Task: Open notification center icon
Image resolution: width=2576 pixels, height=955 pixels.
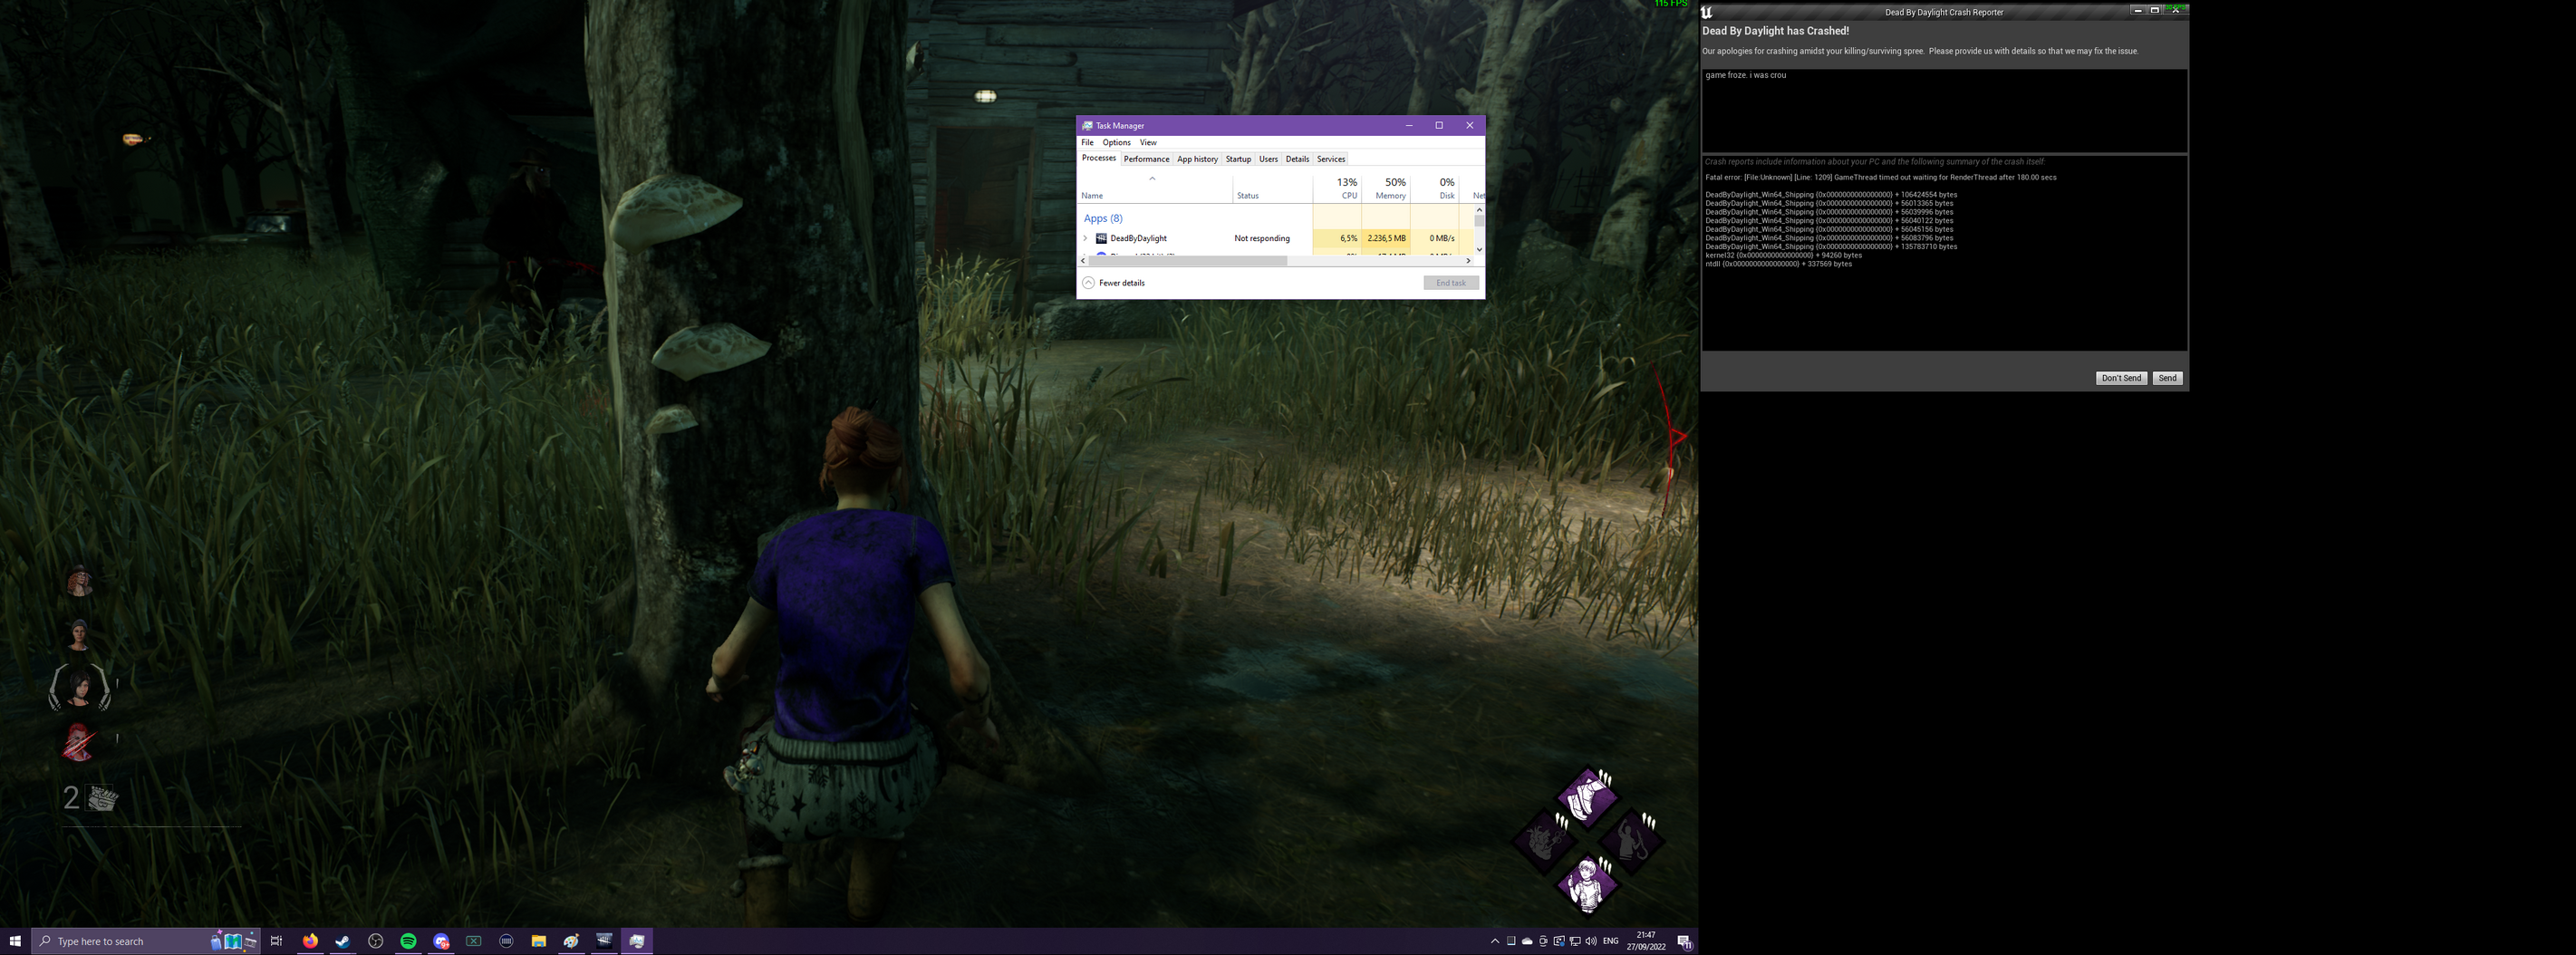Action: (1684, 941)
